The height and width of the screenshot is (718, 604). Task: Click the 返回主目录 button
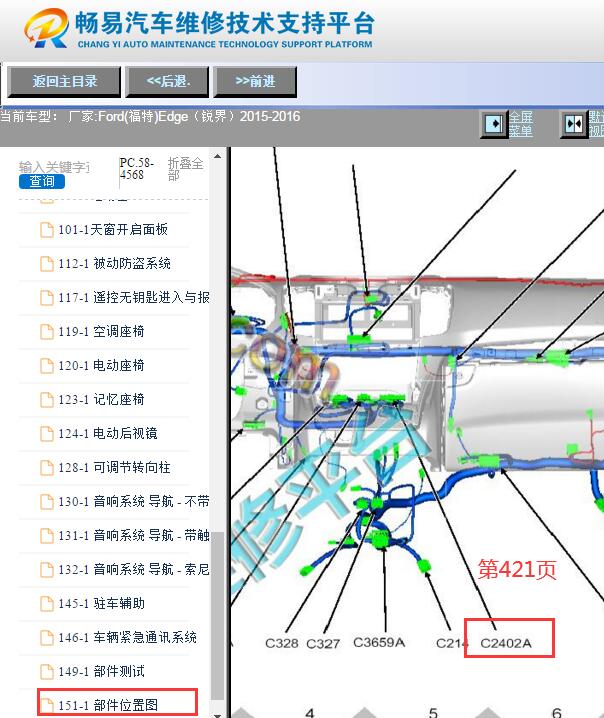(64, 82)
